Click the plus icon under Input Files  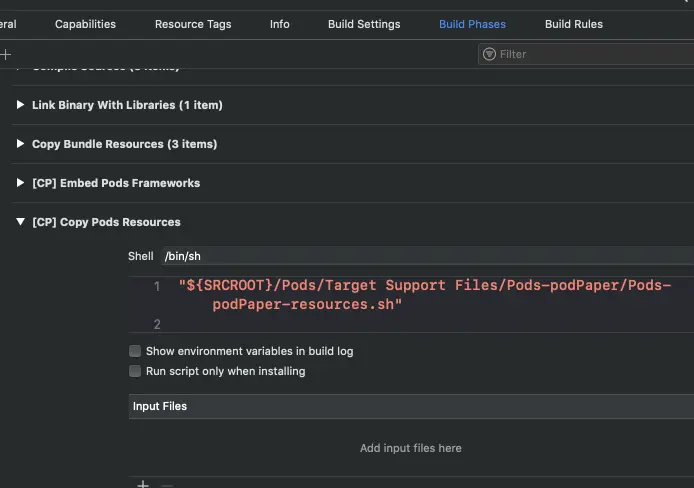click(x=143, y=484)
